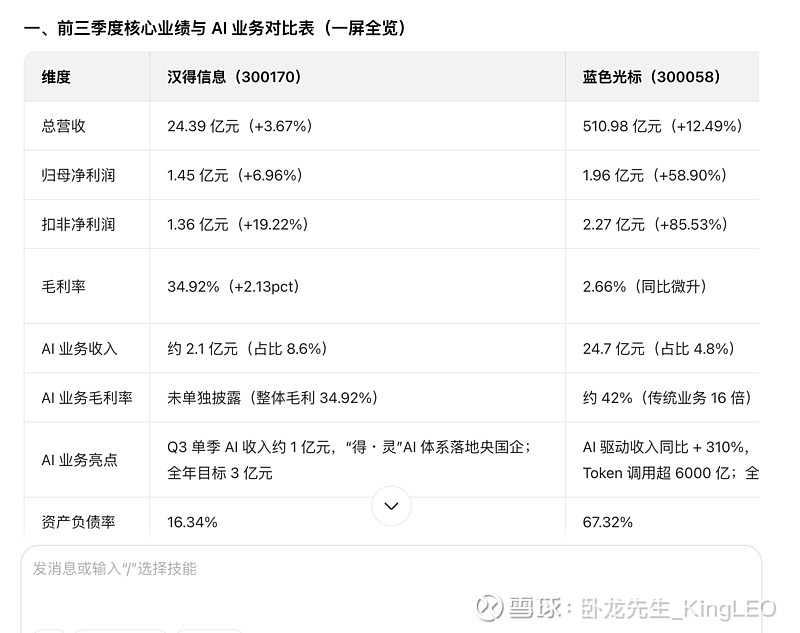This screenshot has width=800, height=633.
Task: Select the 资产负债率 row label
Action: tap(79, 522)
